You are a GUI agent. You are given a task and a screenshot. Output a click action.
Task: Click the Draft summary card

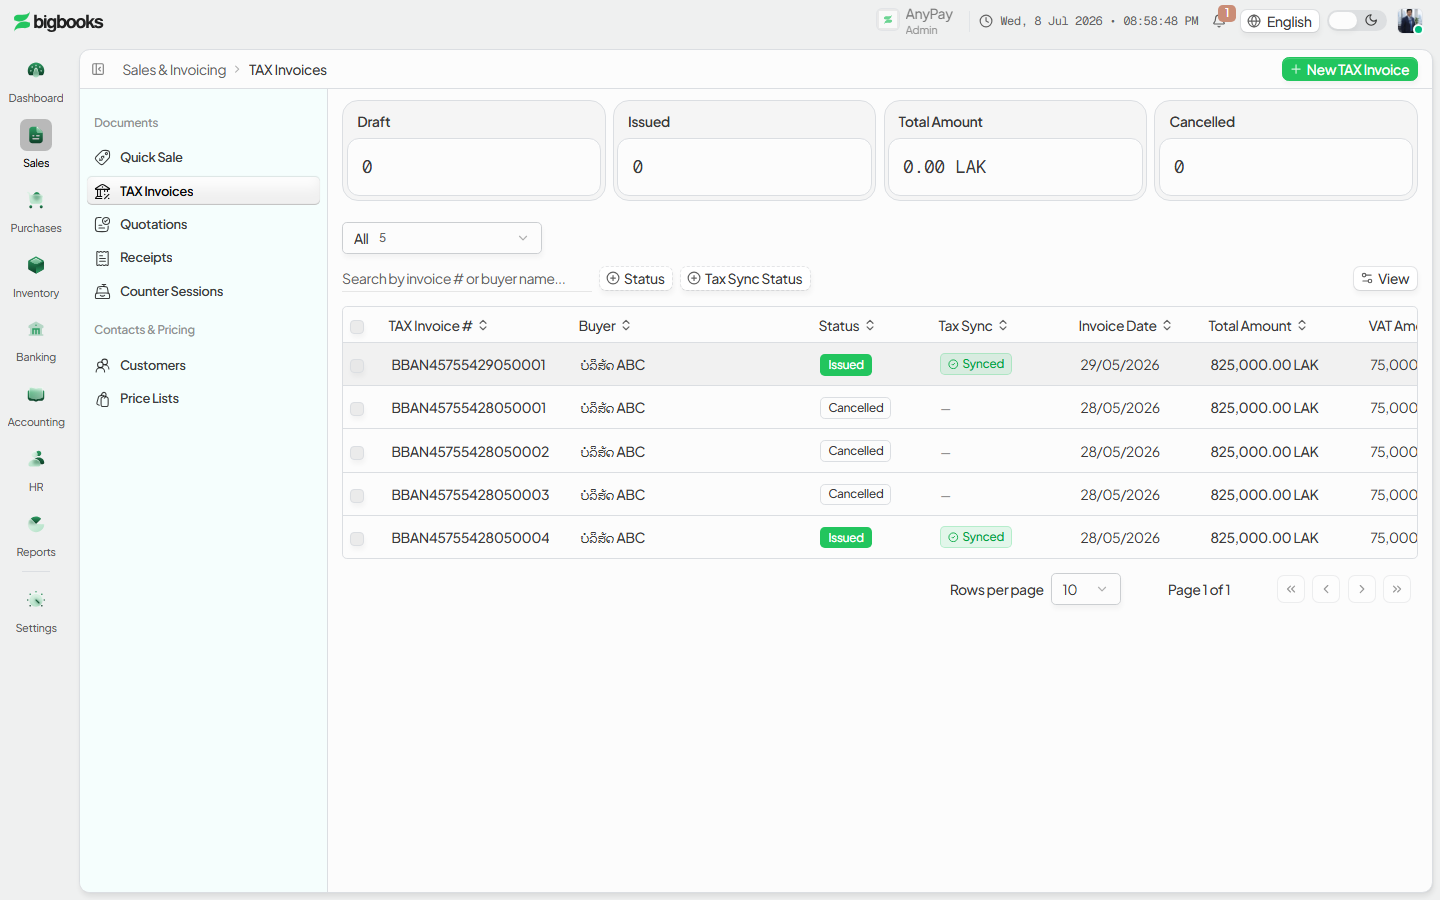point(474,150)
